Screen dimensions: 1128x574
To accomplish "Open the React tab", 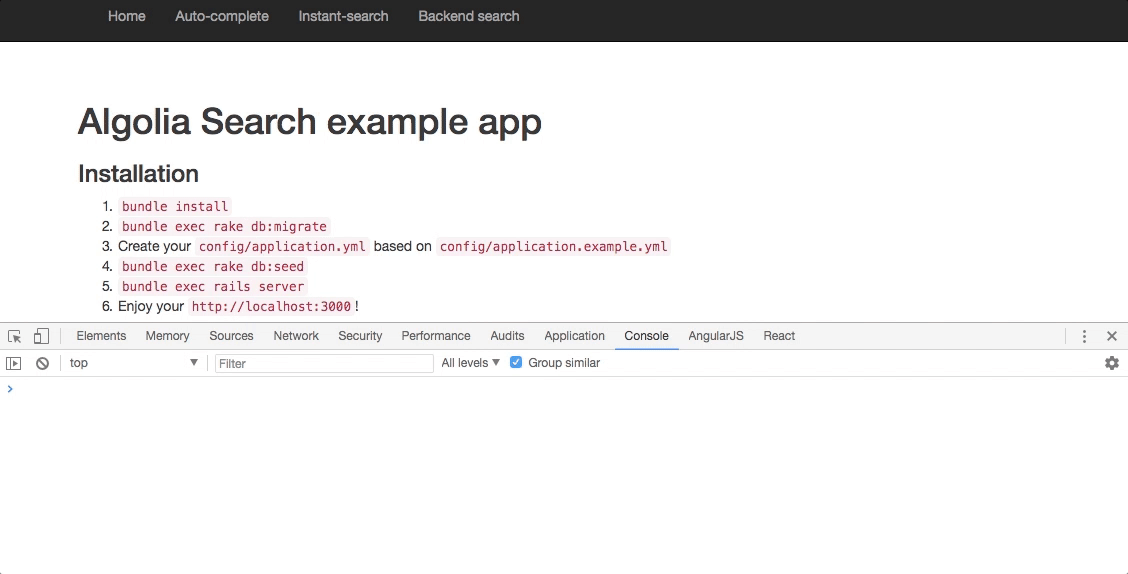I will pyautogui.click(x=779, y=336).
